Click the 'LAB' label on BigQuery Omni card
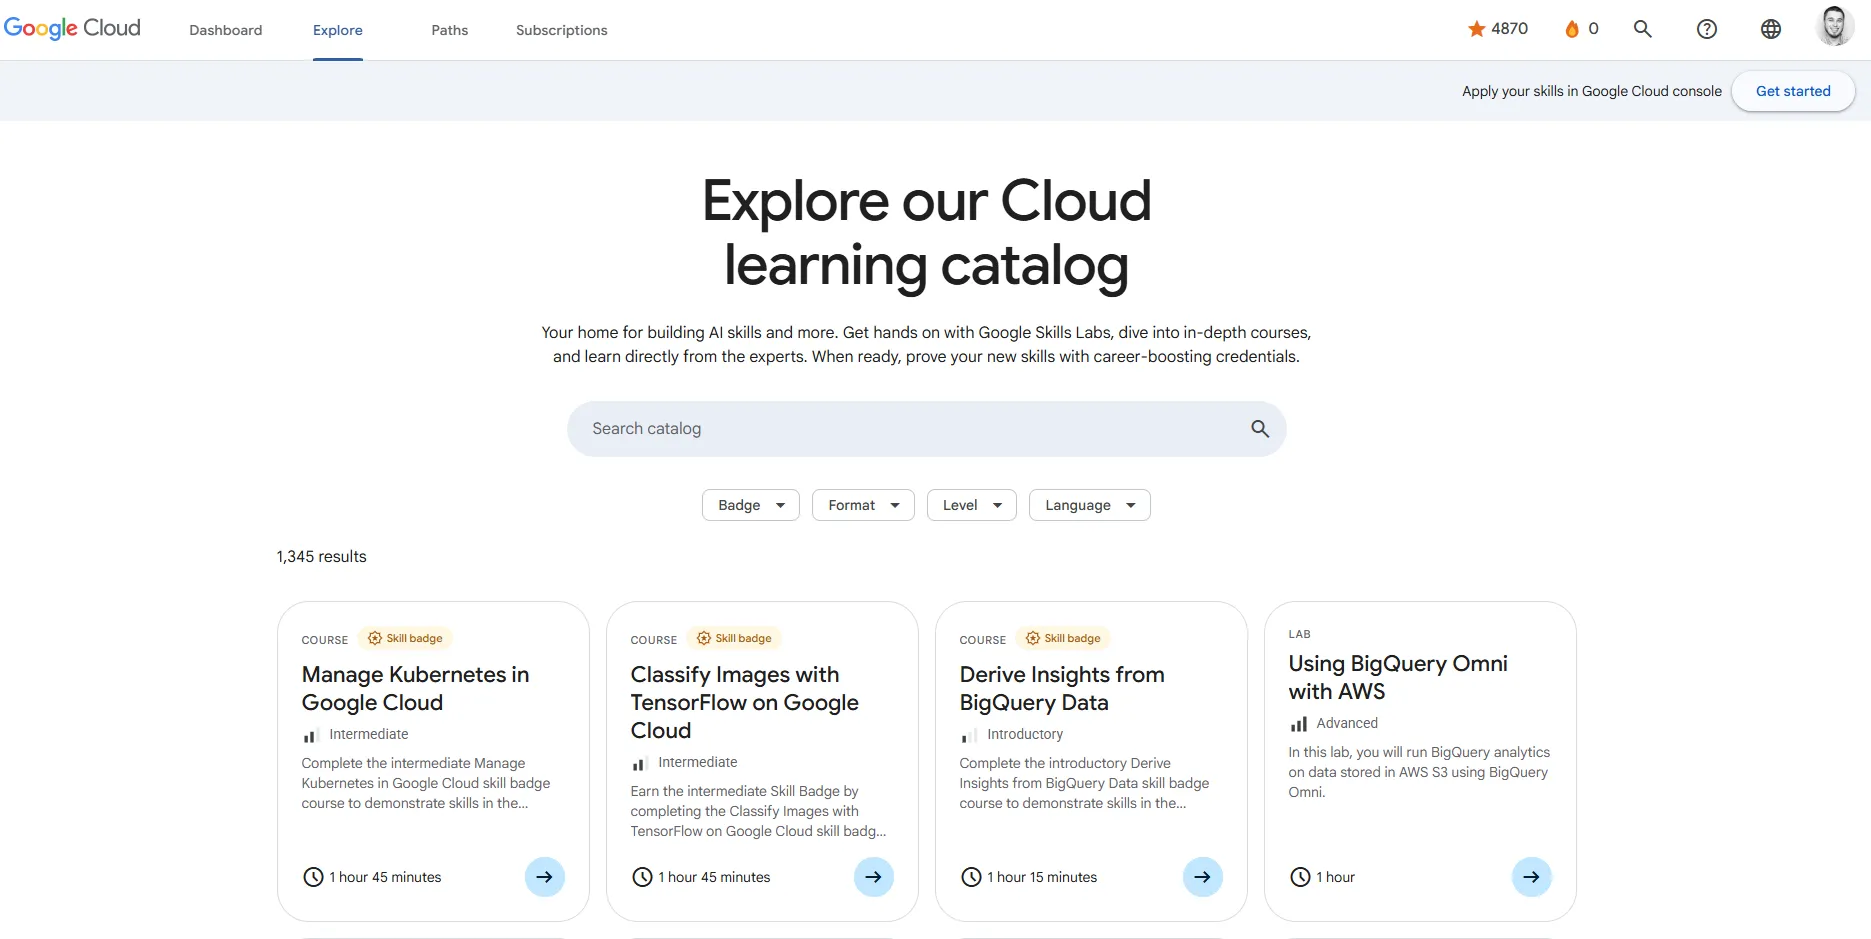Screen dimensions: 1871x939 tap(1300, 634)
